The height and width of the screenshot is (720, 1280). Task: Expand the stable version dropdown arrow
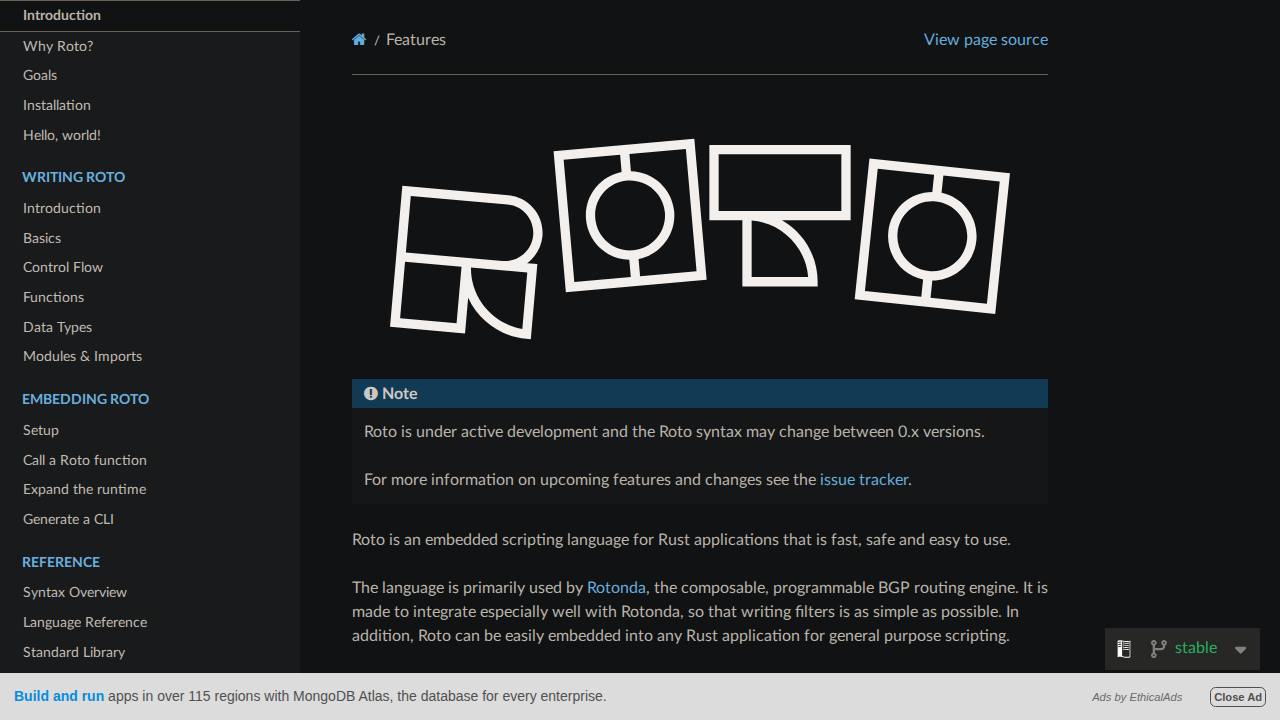pos(1240,650)
